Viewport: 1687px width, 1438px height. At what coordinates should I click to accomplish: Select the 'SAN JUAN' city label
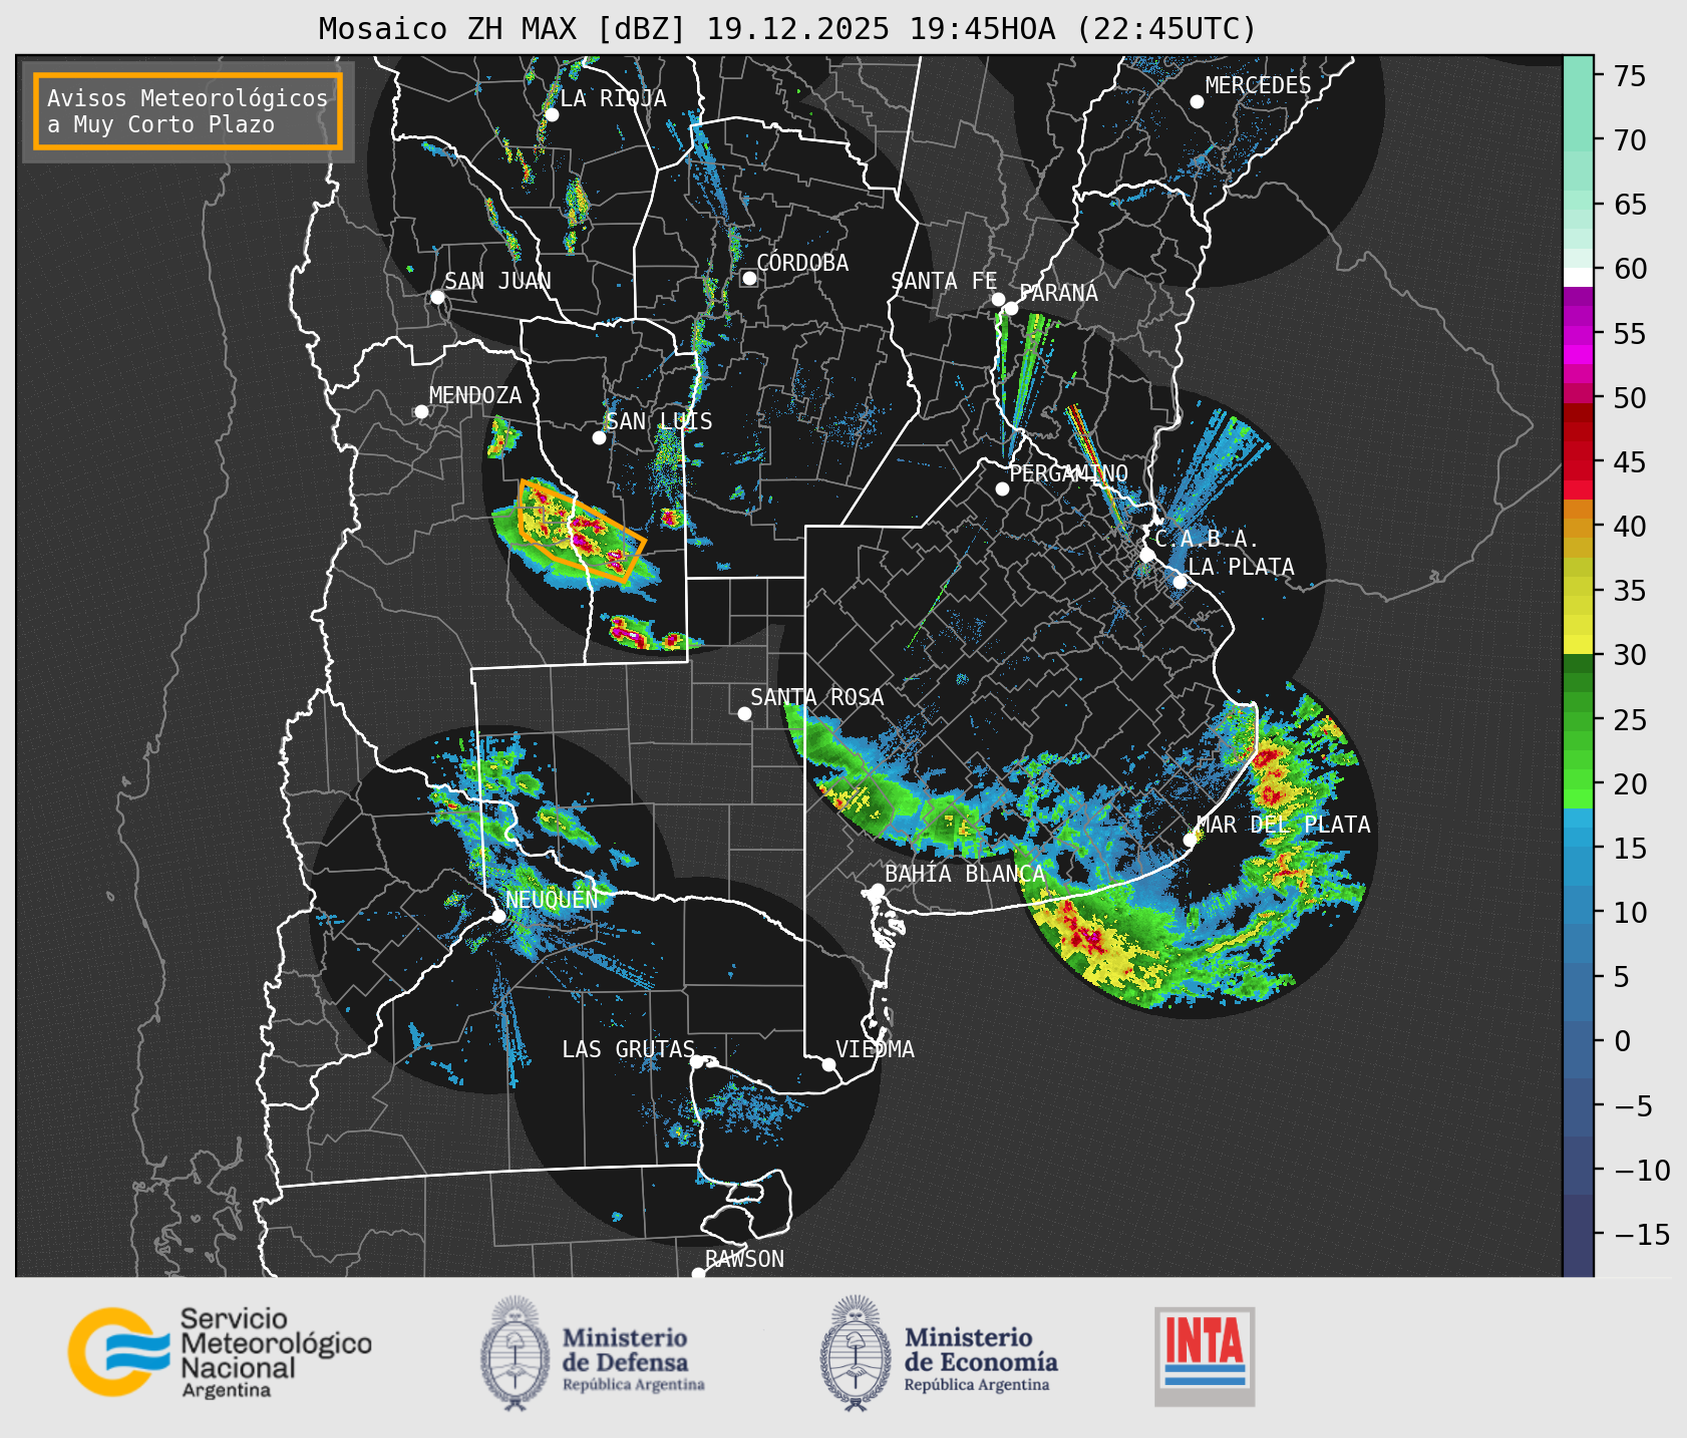pyautogui.click(x=498, y=281)
